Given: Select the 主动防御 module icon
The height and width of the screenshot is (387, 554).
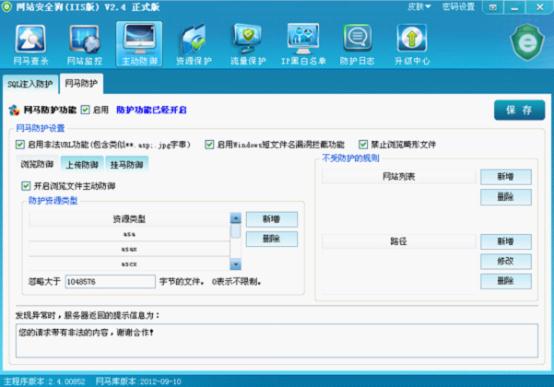Looking at the screenshot, I should (139, 44).
